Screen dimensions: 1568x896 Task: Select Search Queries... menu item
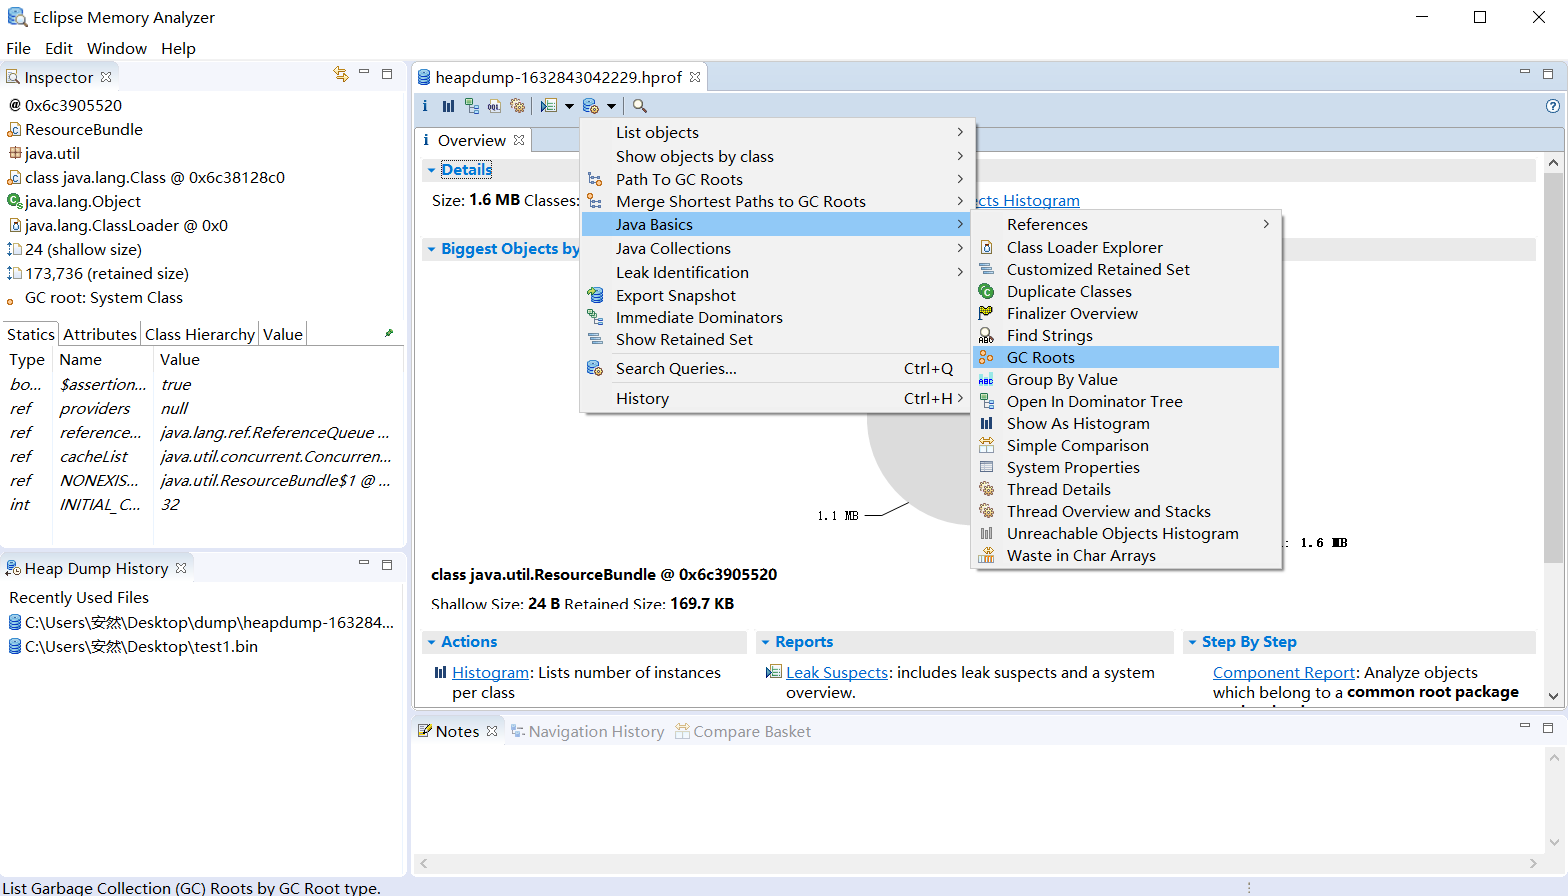point(776,368)
